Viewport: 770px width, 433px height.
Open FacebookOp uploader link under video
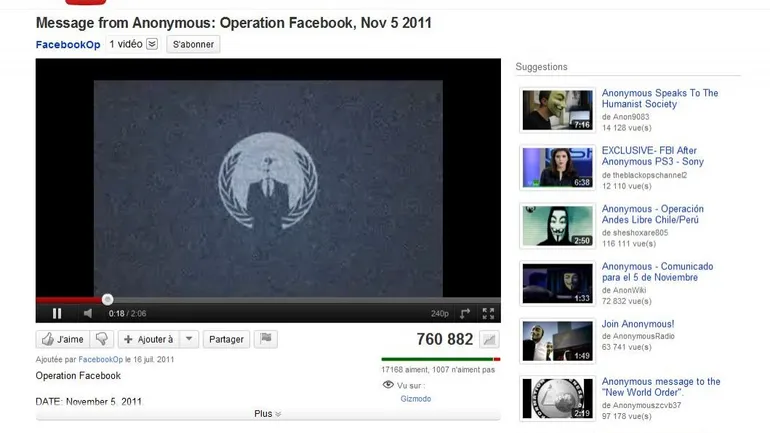coord(101,359)
